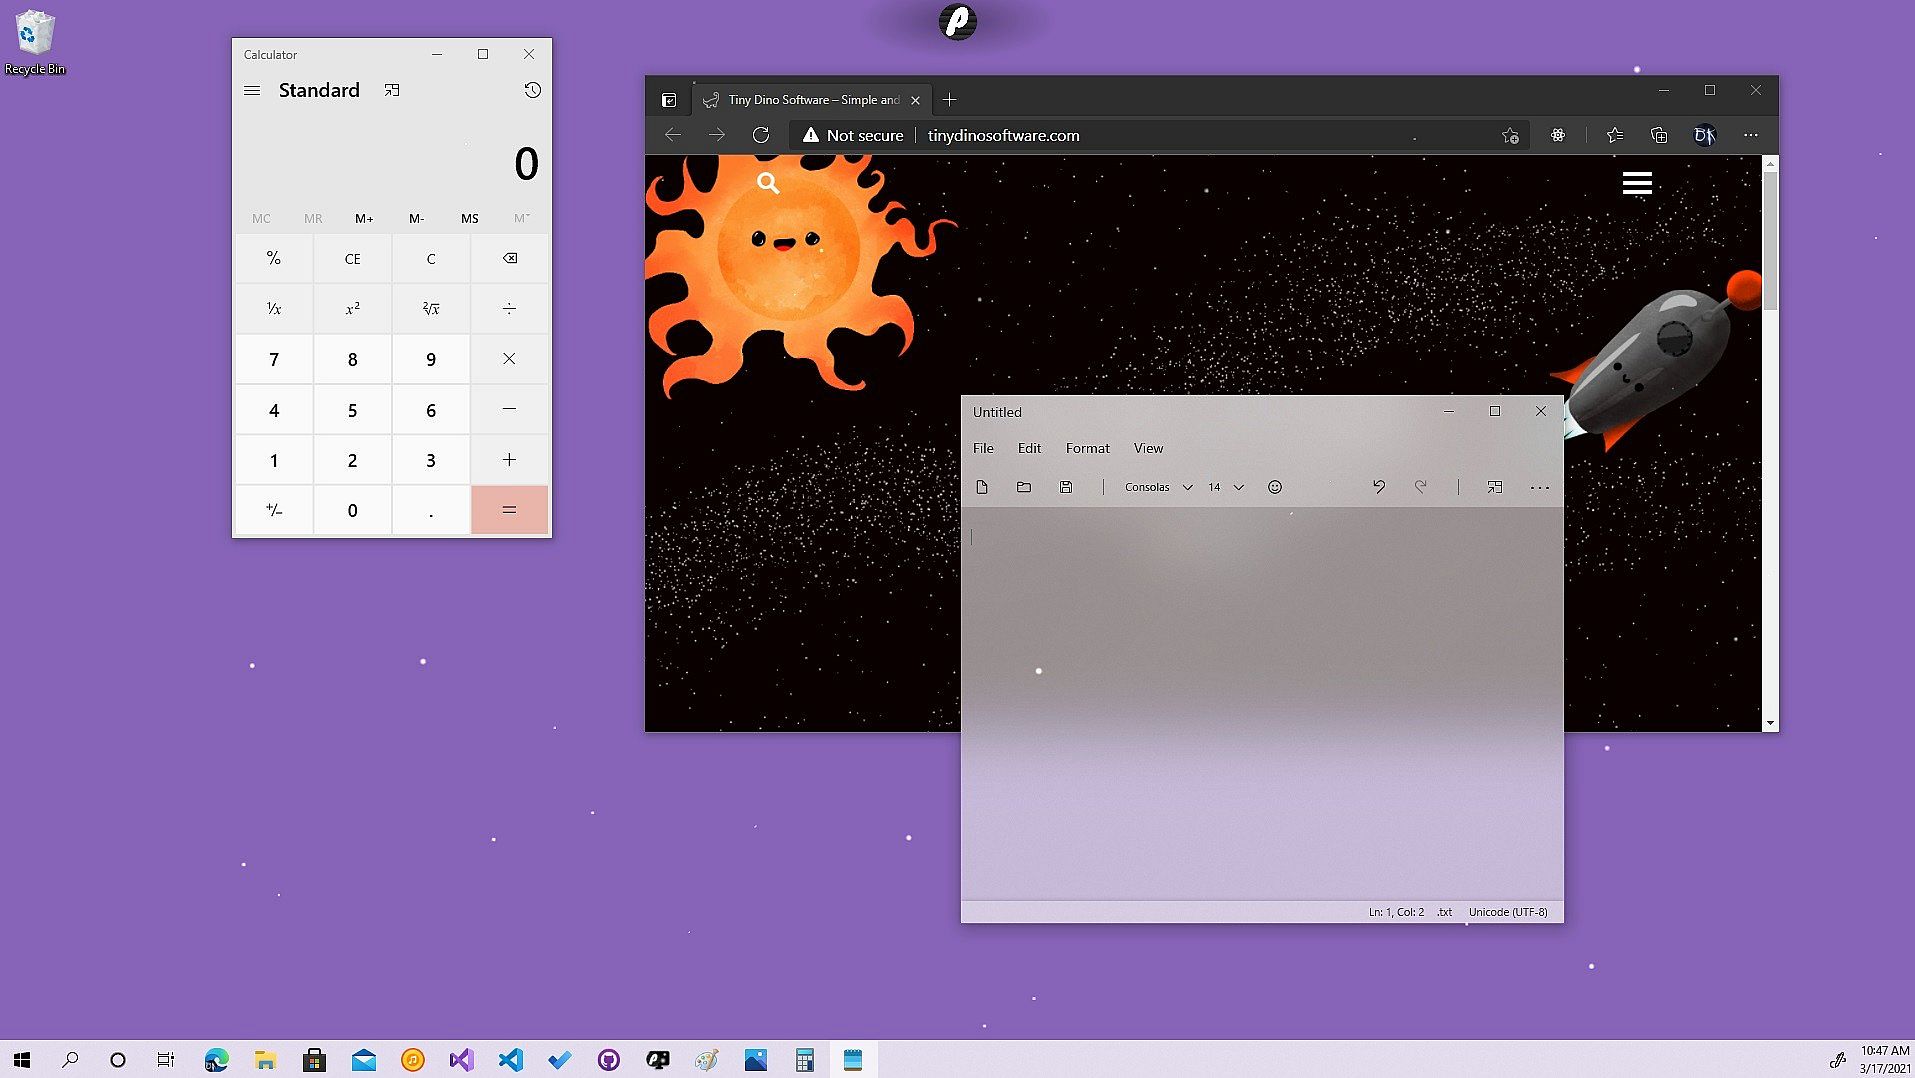The height and width of the screenshot is (1078, 1915).
Task: Open the browser Settings and more menu
Action: [1750, 135]
